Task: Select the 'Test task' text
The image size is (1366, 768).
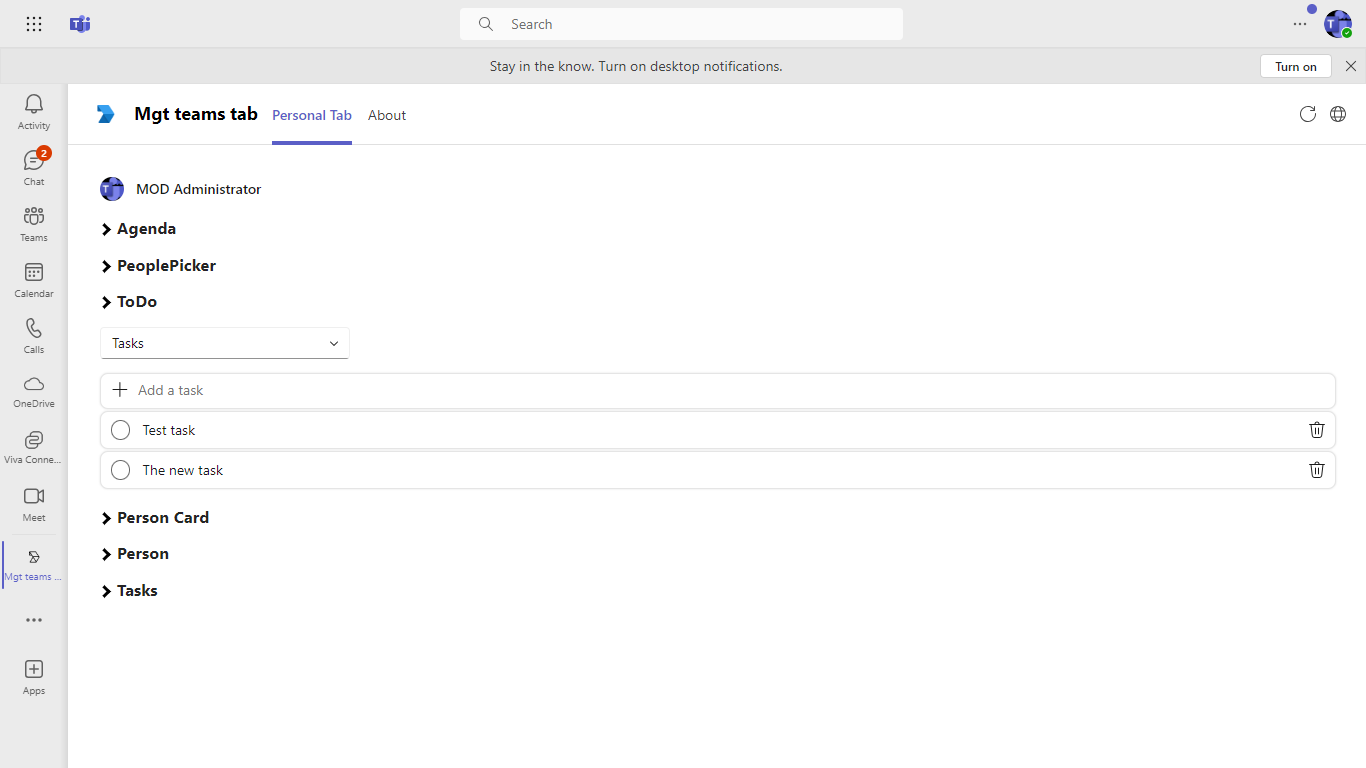Action: pyautogui.click(x=169, y=430)
